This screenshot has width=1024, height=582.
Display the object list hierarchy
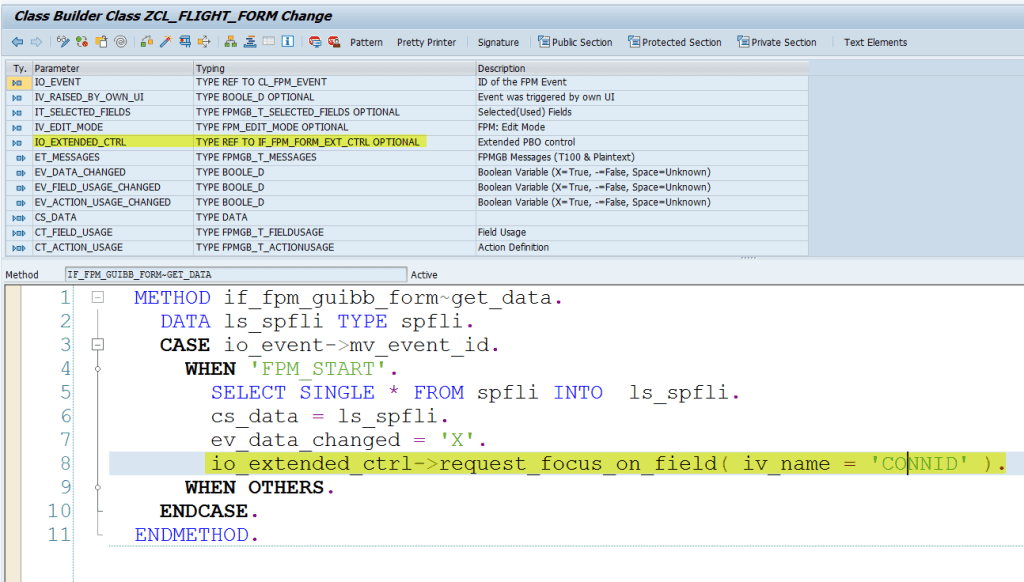(230, 41)
